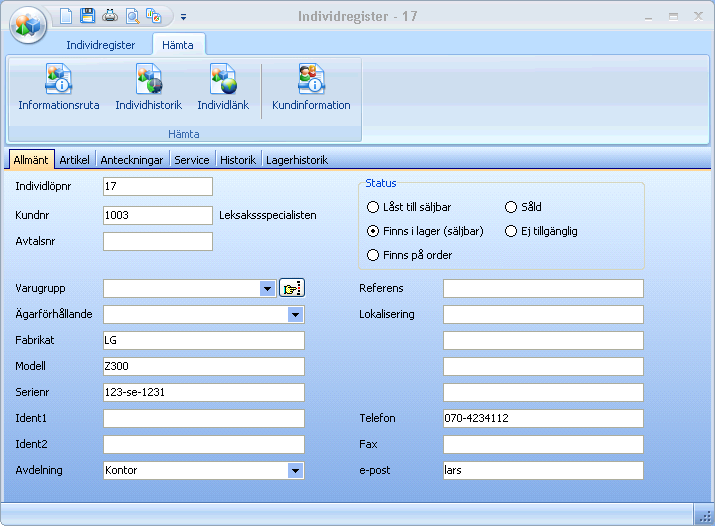
Task: Select the Låst till säljbar radio button
Action: 373,207
